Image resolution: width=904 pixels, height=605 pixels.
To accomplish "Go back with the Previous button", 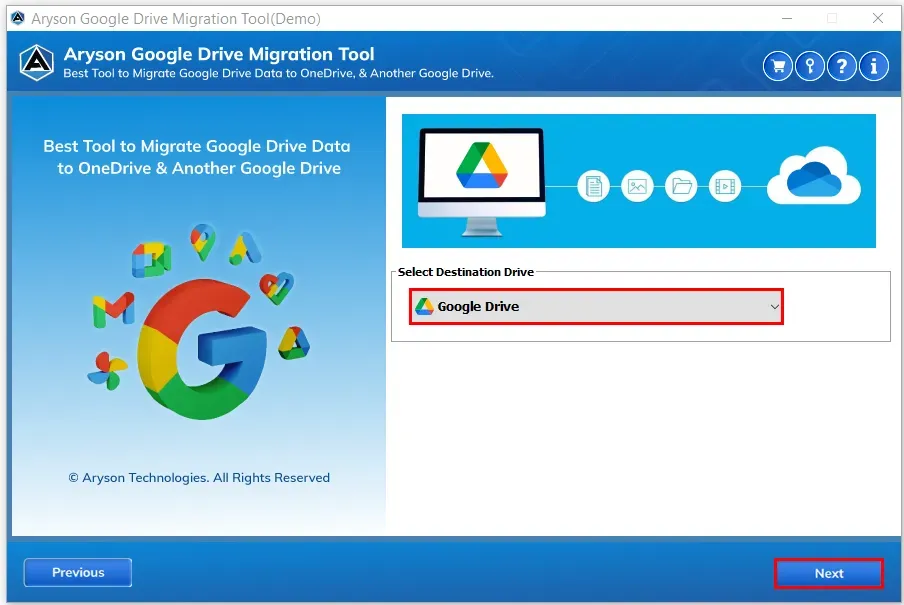I will pos(78,572).
